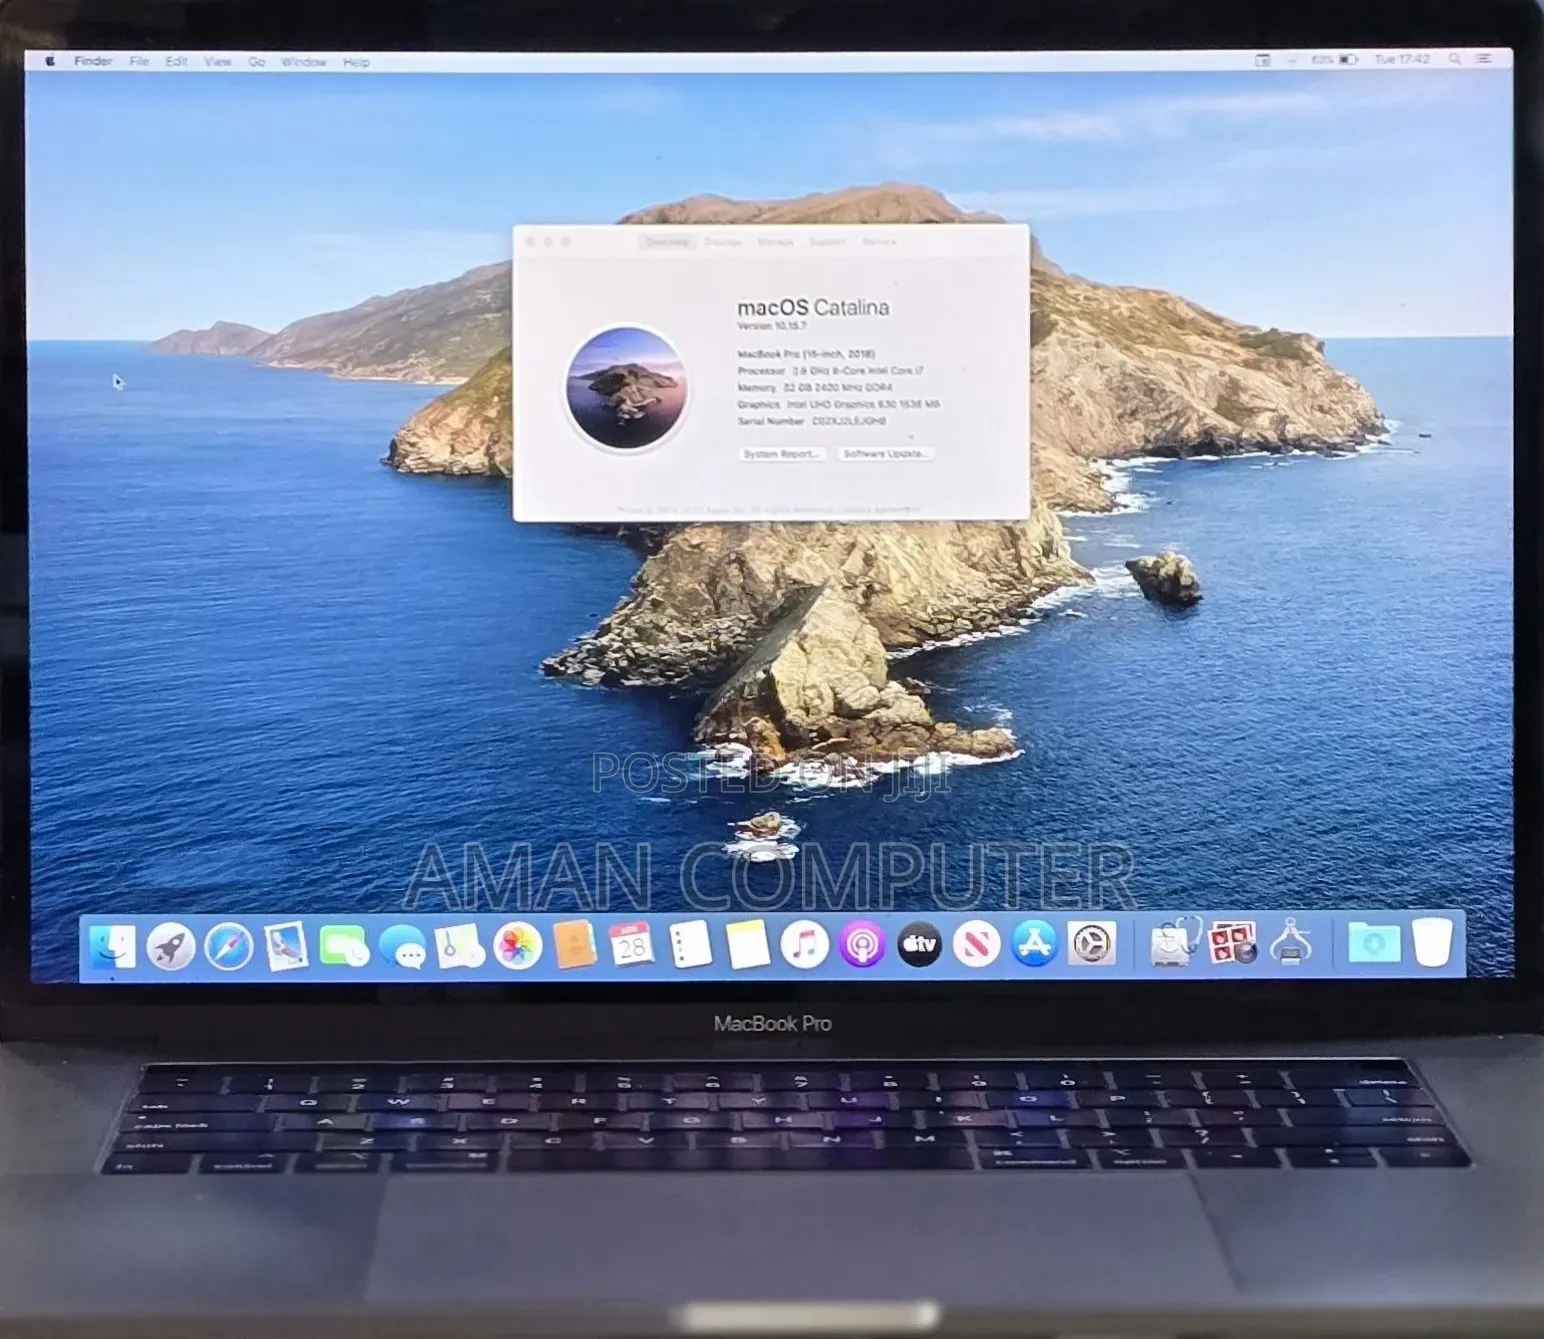
Task: Open Music note icon in Dock
Action: coord(804,945)
